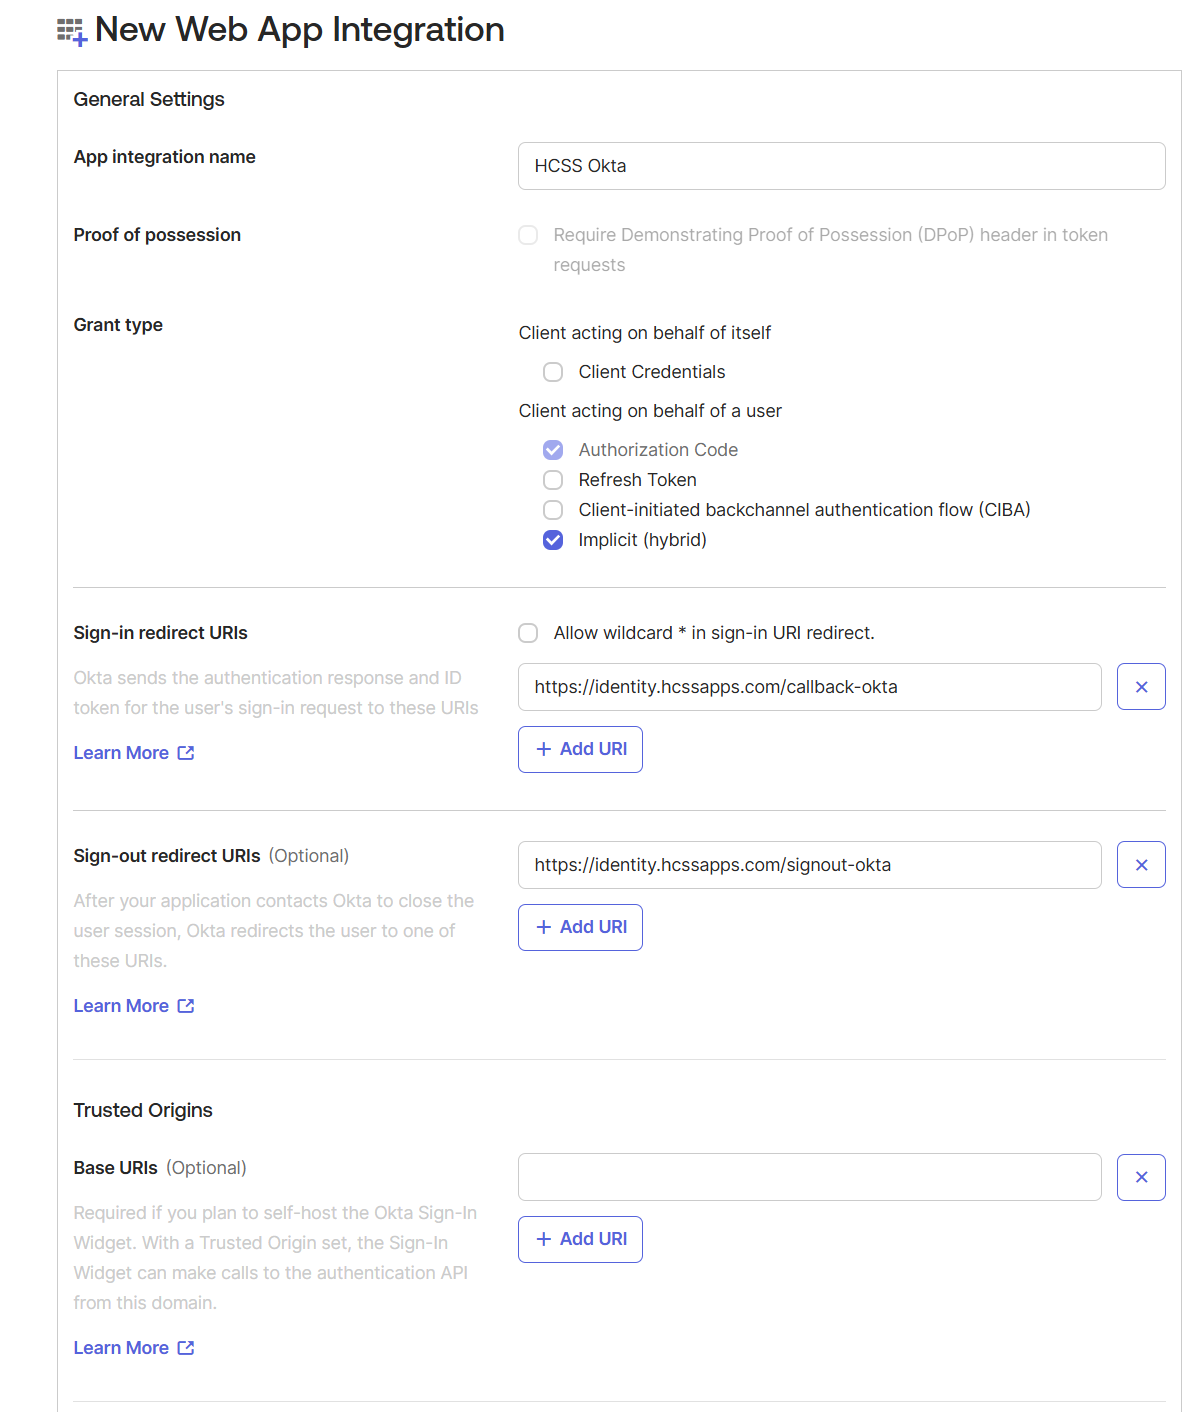The height and width of the screenshot is (1412, 1192).
Task: Click the App integration name field
Action: coord(841,166)
